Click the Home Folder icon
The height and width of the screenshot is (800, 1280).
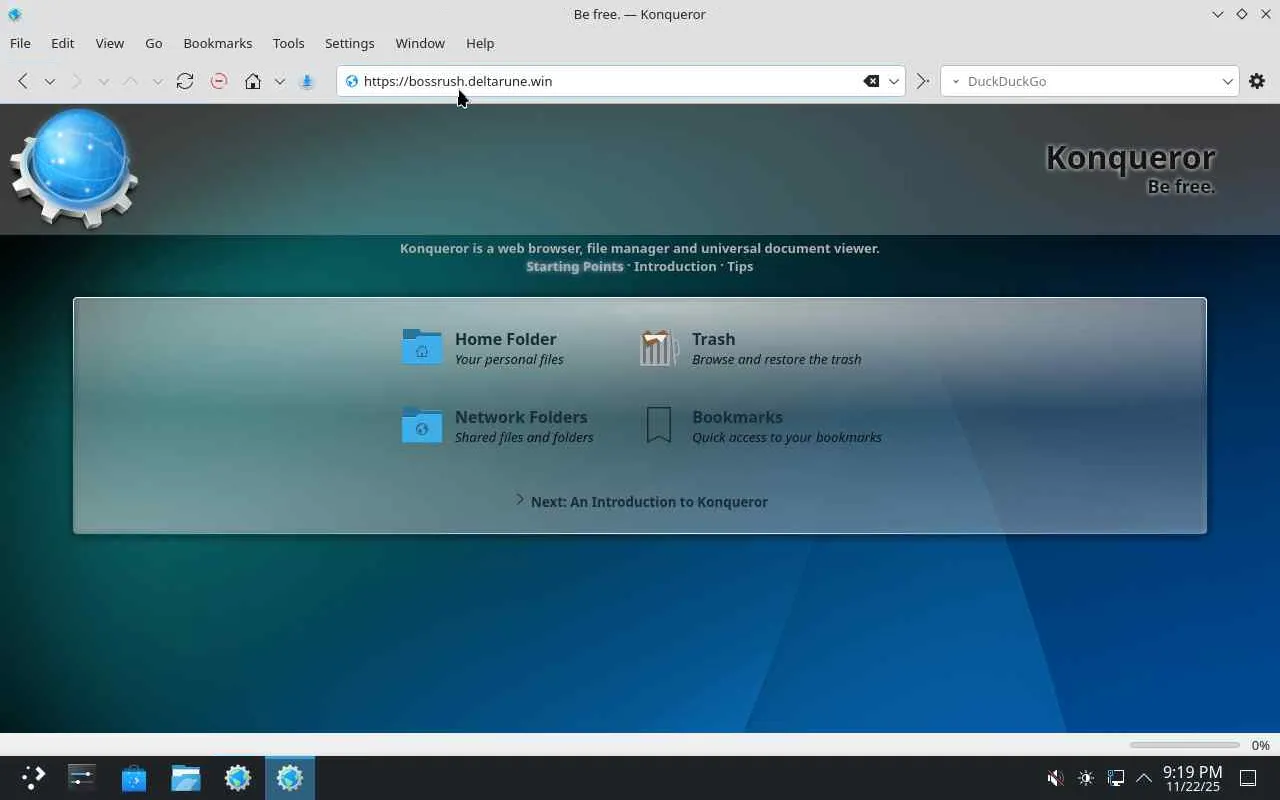tap(422, 347)
